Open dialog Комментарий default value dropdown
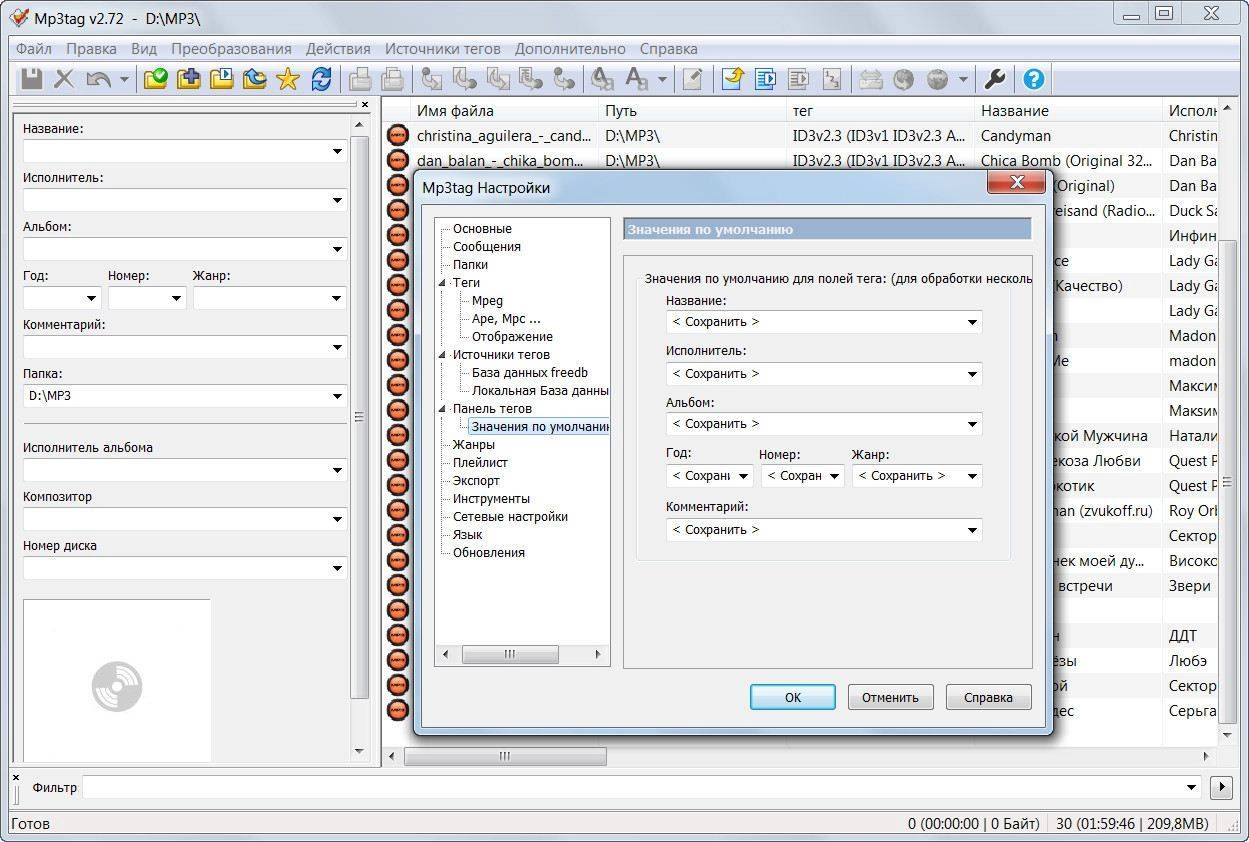 pos(972,530)
